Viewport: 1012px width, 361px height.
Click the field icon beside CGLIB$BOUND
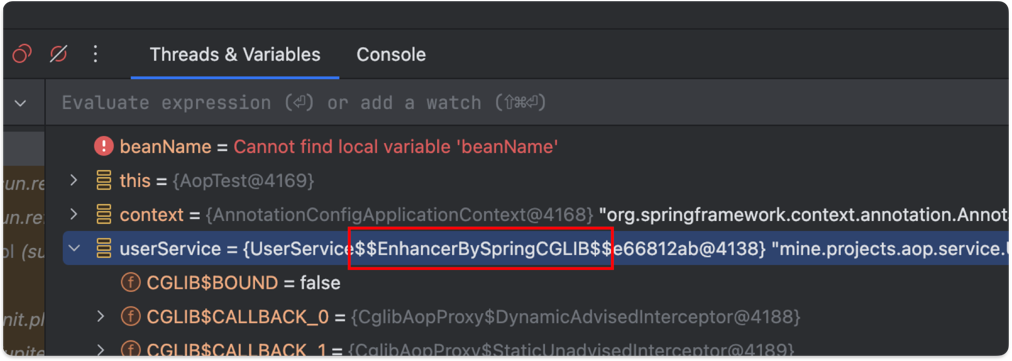[130, 283]
